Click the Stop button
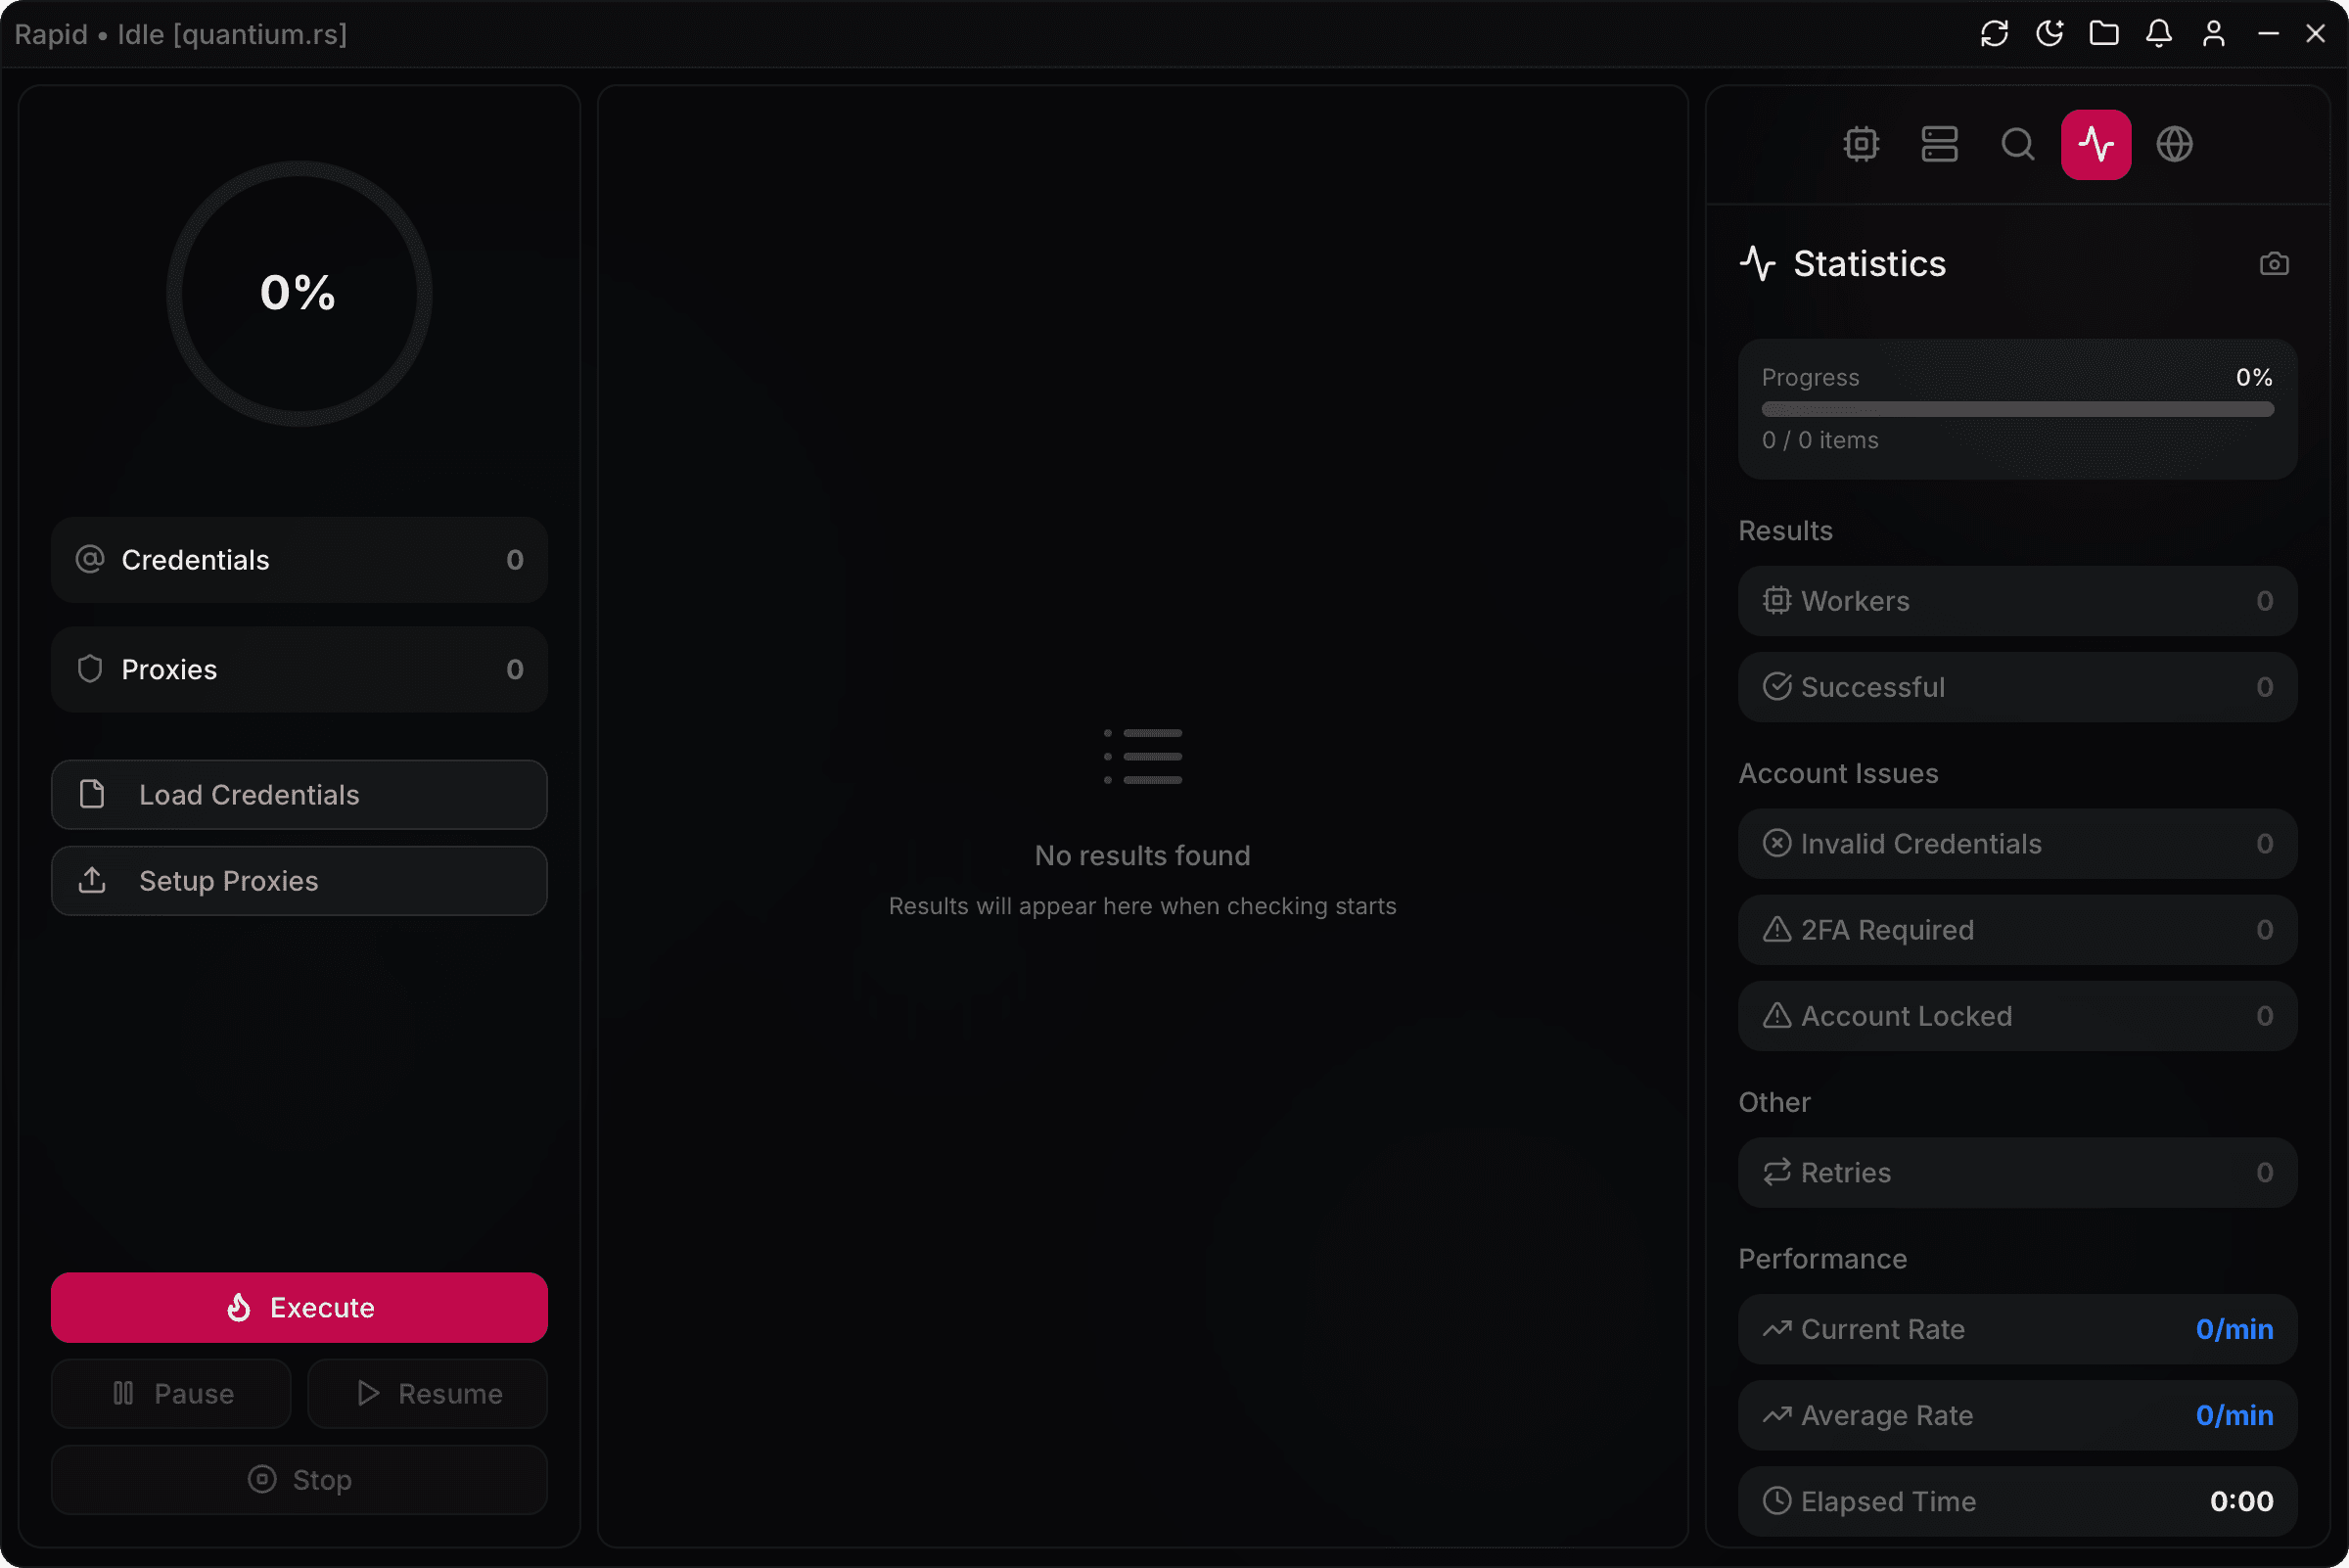Screen dimensions: 2349x1568 (x=299, y=1480)
